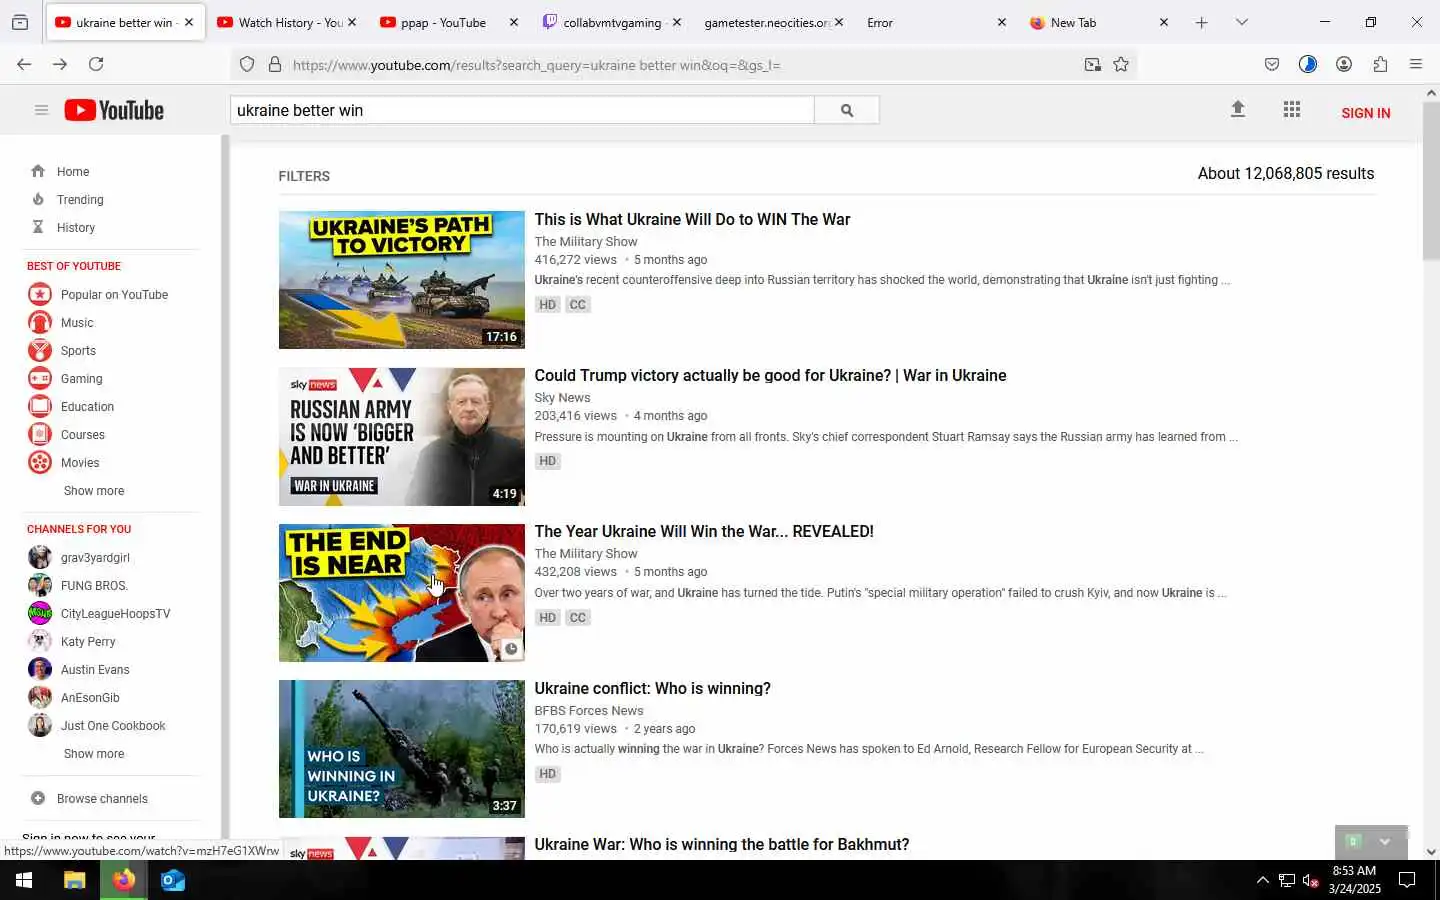Open 'This is What Ukraine Will Do to WIN The War'
The image size is (1440, 900).
click(692, 219)
